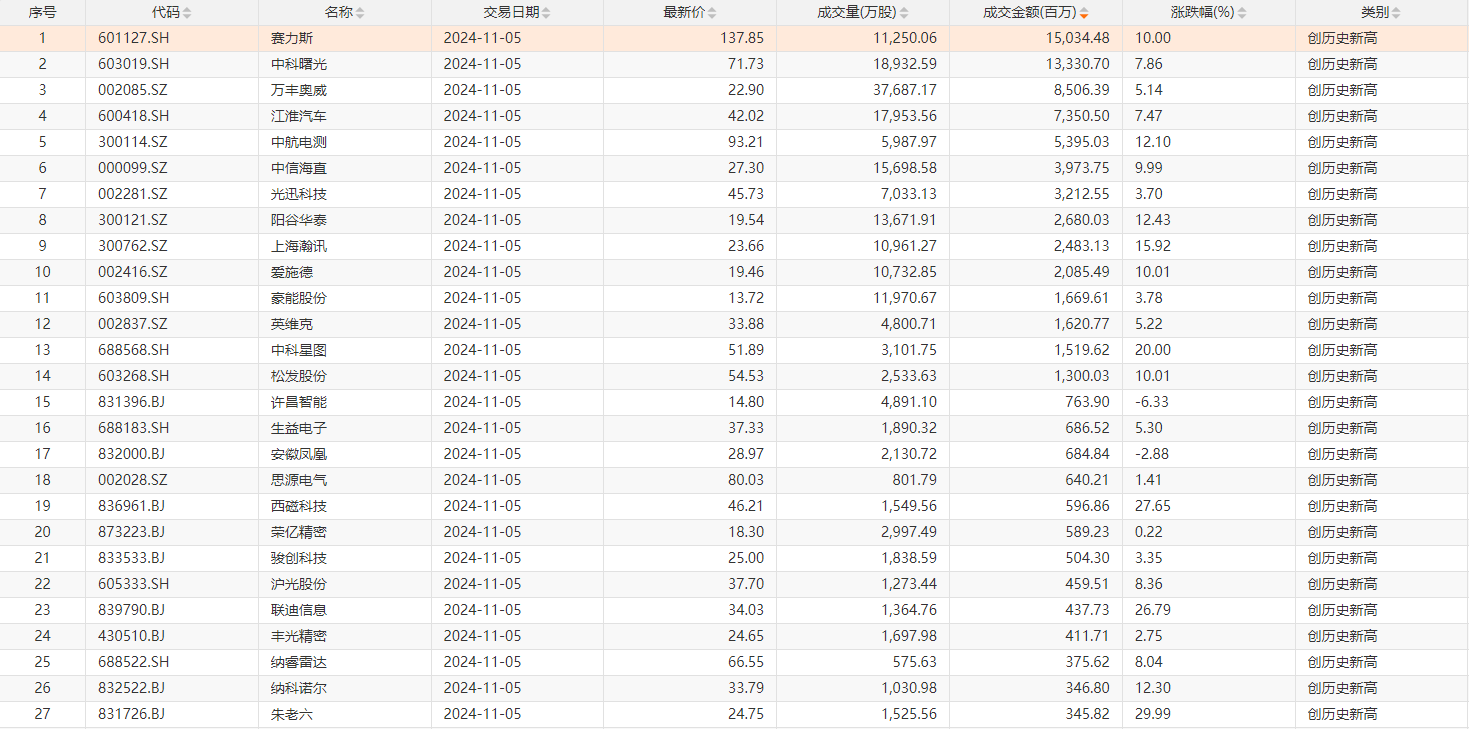This screenshot has width=1469, height=729.
Task: Choose the stock 万丰奥威
Action: click(x=299, y=90)
